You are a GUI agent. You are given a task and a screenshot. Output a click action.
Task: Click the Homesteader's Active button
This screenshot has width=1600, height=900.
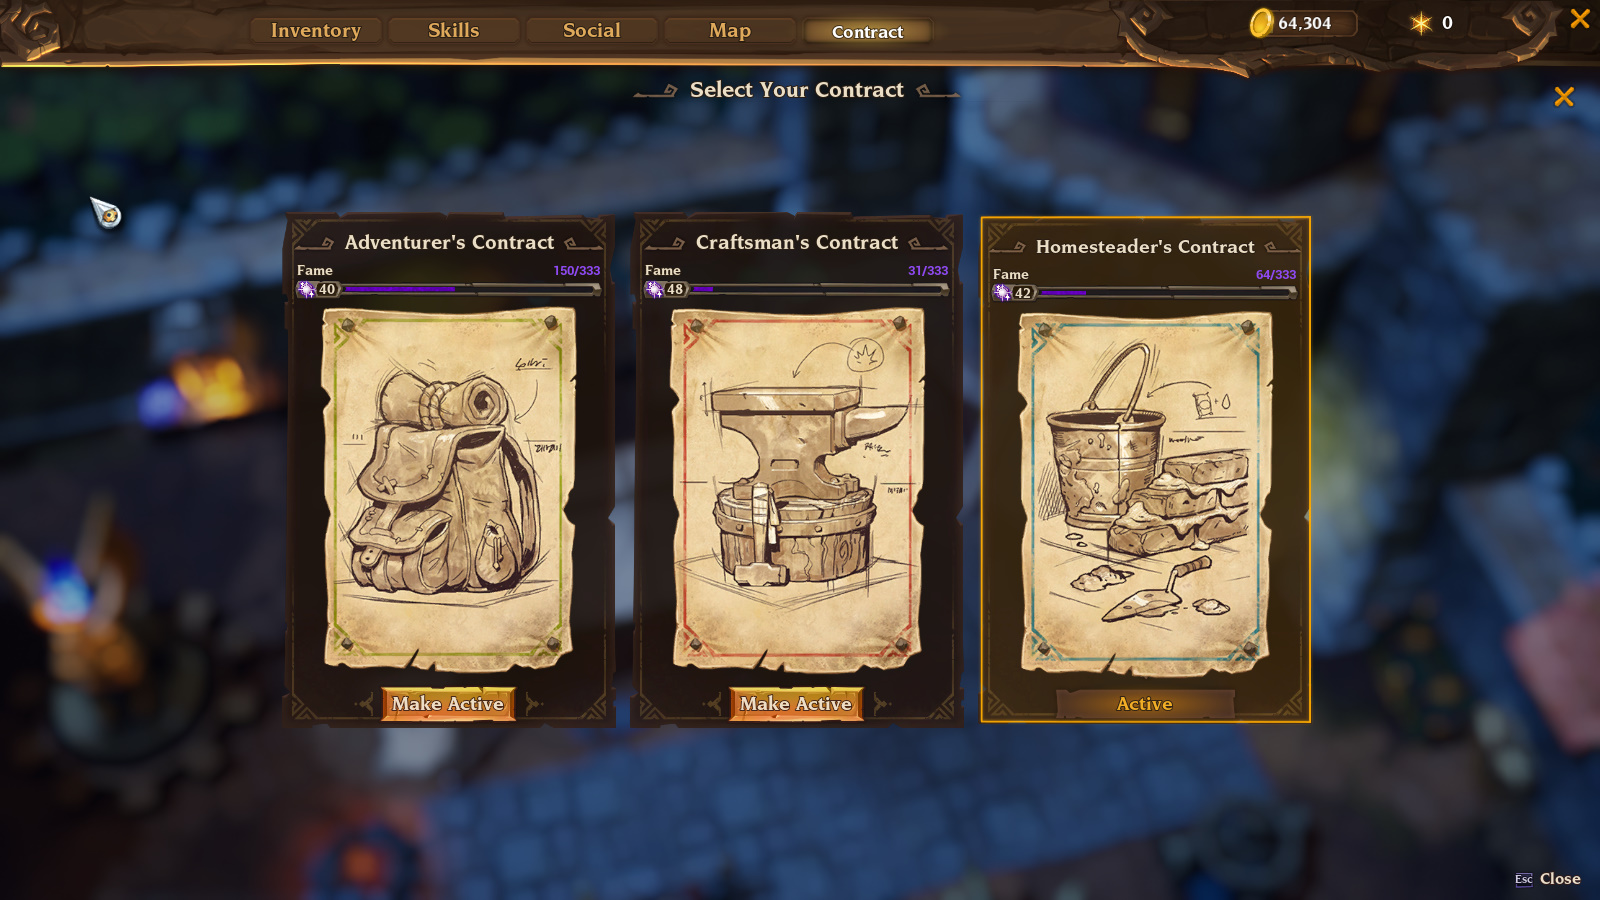[1145, 704]
